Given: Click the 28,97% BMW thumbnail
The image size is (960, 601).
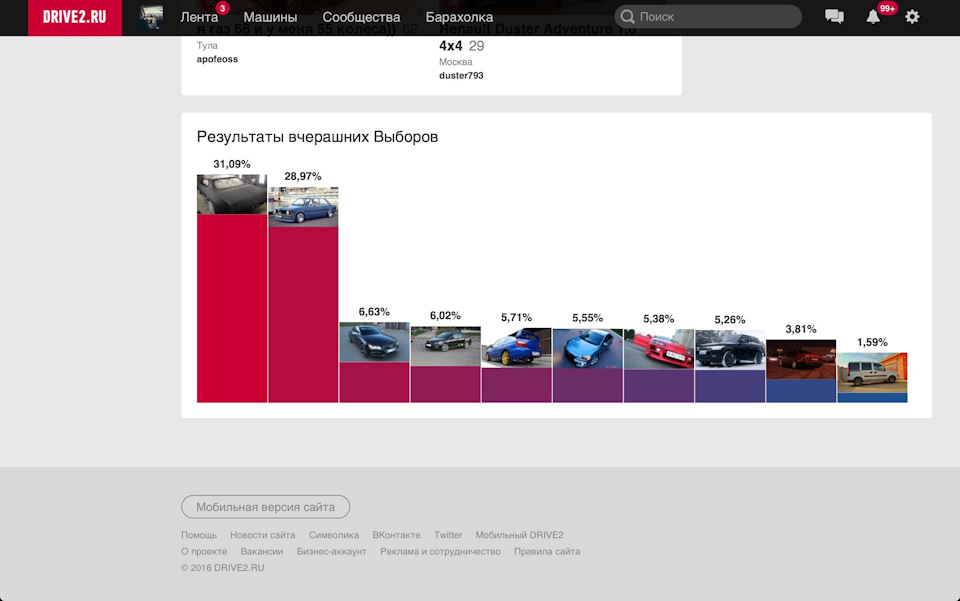Looking at the screenshot, I should pos(303,205).
